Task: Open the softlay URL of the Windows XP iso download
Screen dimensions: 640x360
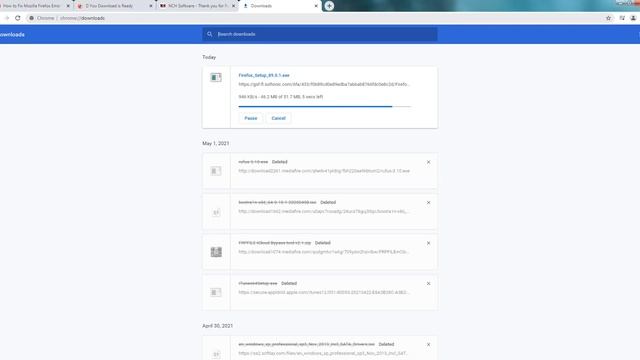Action: point(323,353)
